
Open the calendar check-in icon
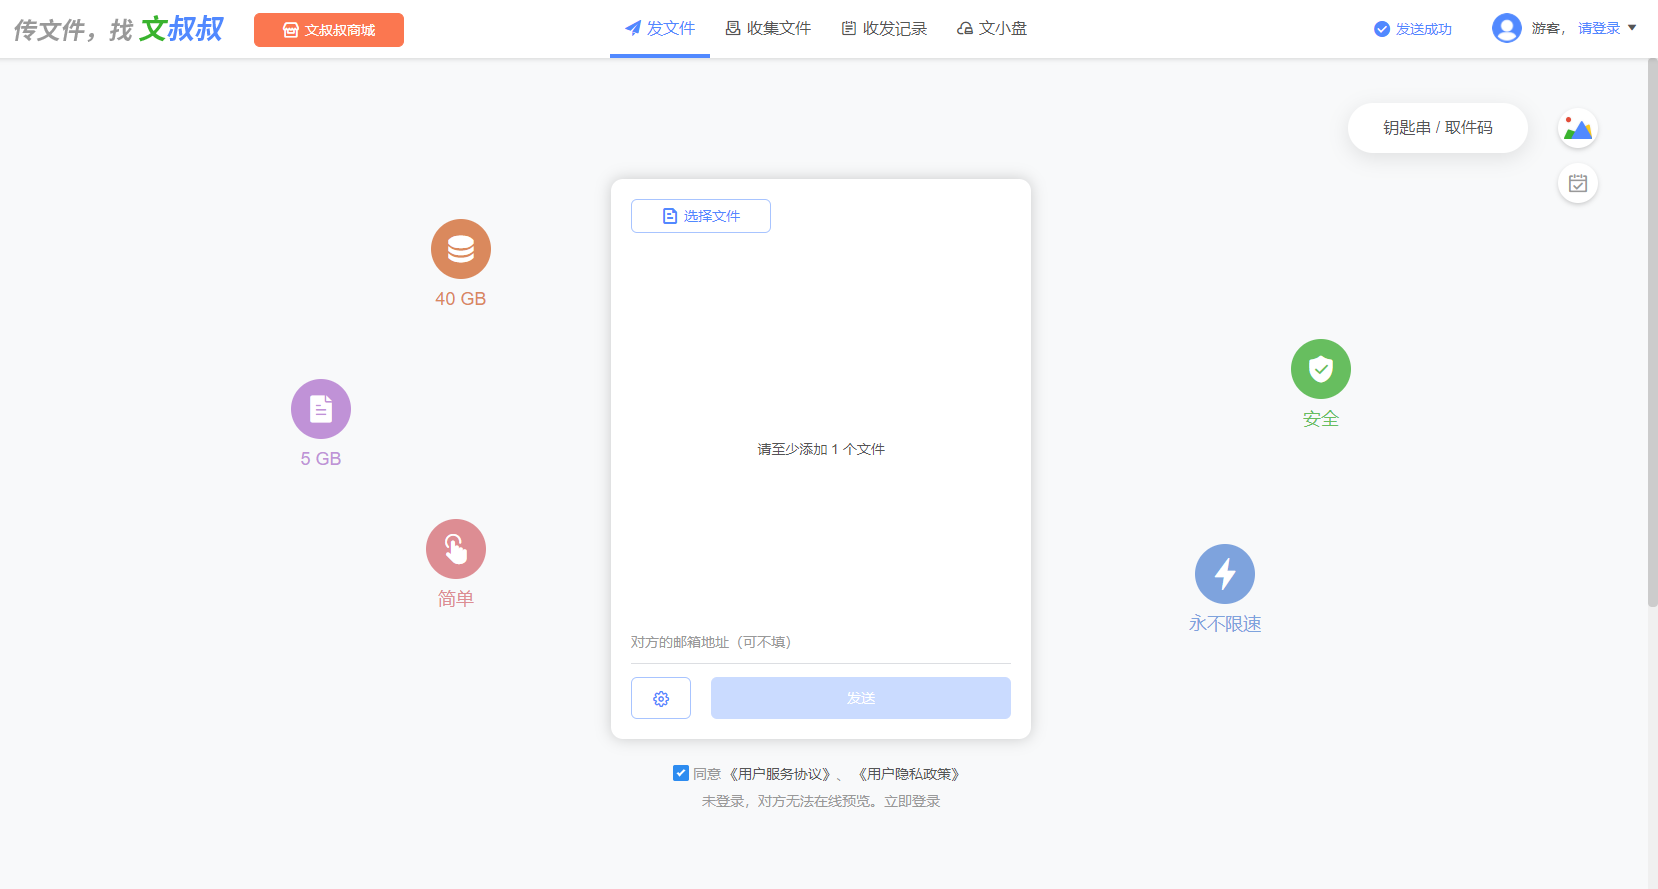point(1577,183)
